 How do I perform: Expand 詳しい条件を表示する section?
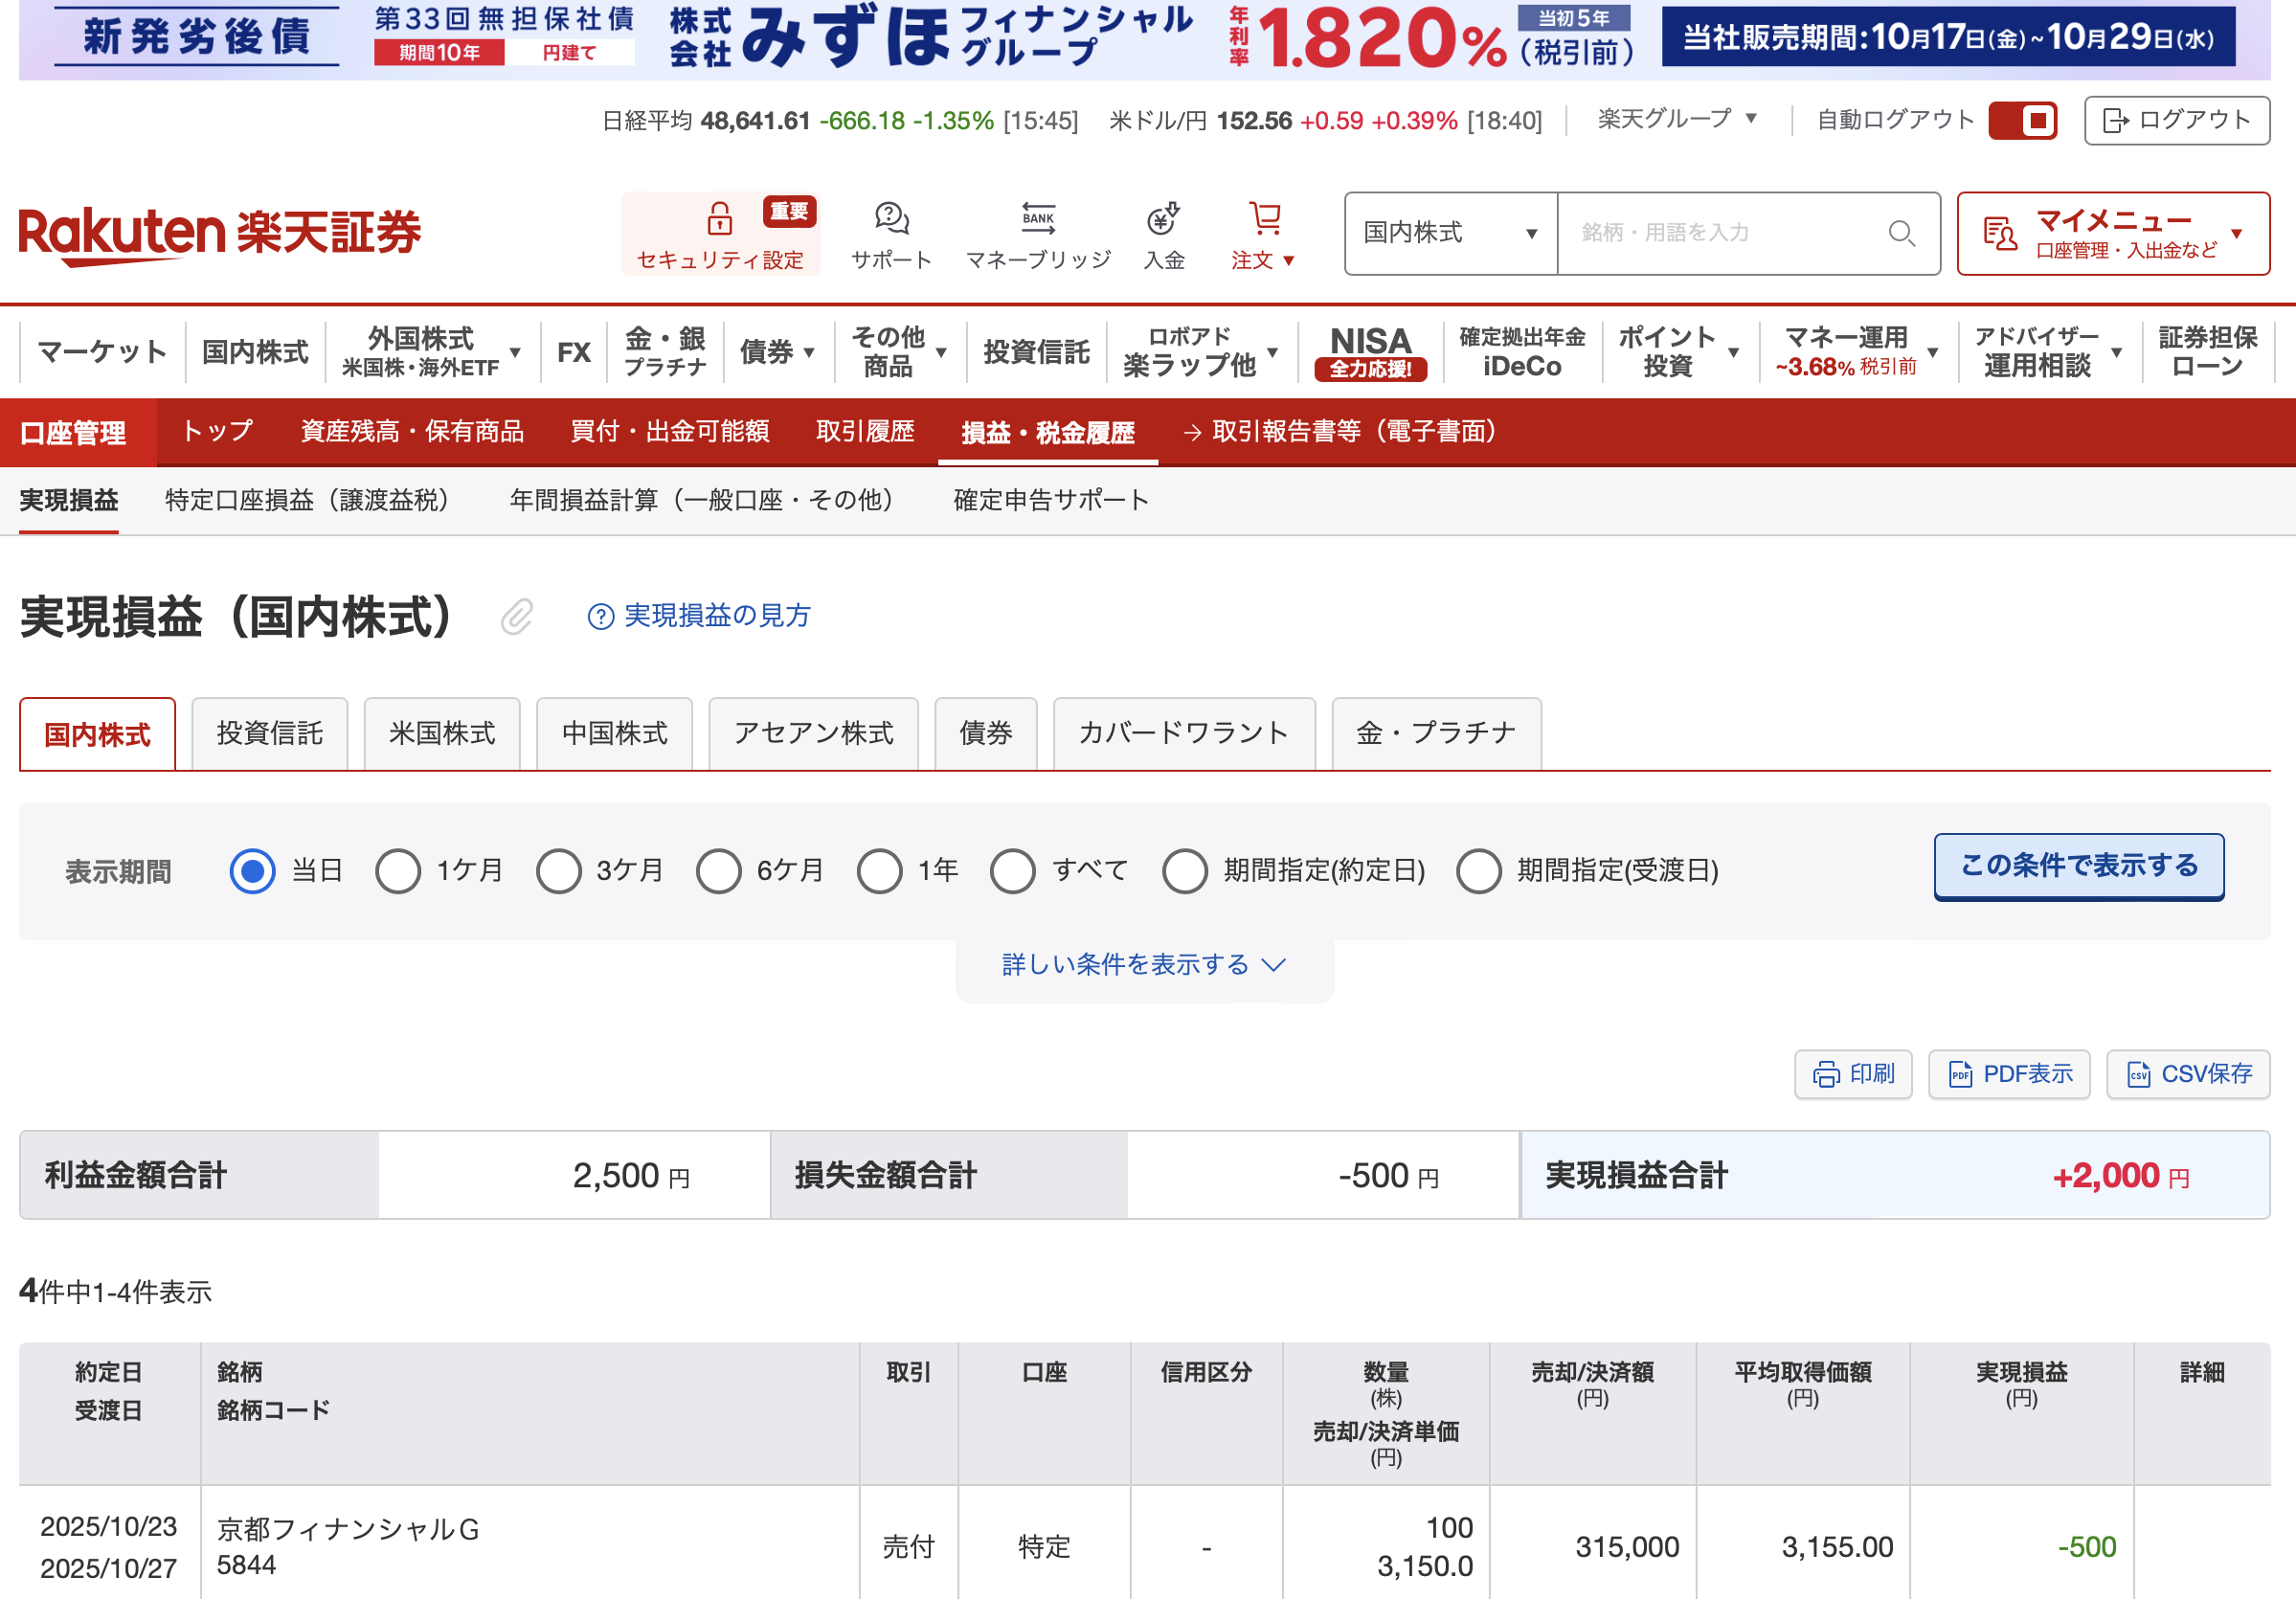click(1143, 964)
